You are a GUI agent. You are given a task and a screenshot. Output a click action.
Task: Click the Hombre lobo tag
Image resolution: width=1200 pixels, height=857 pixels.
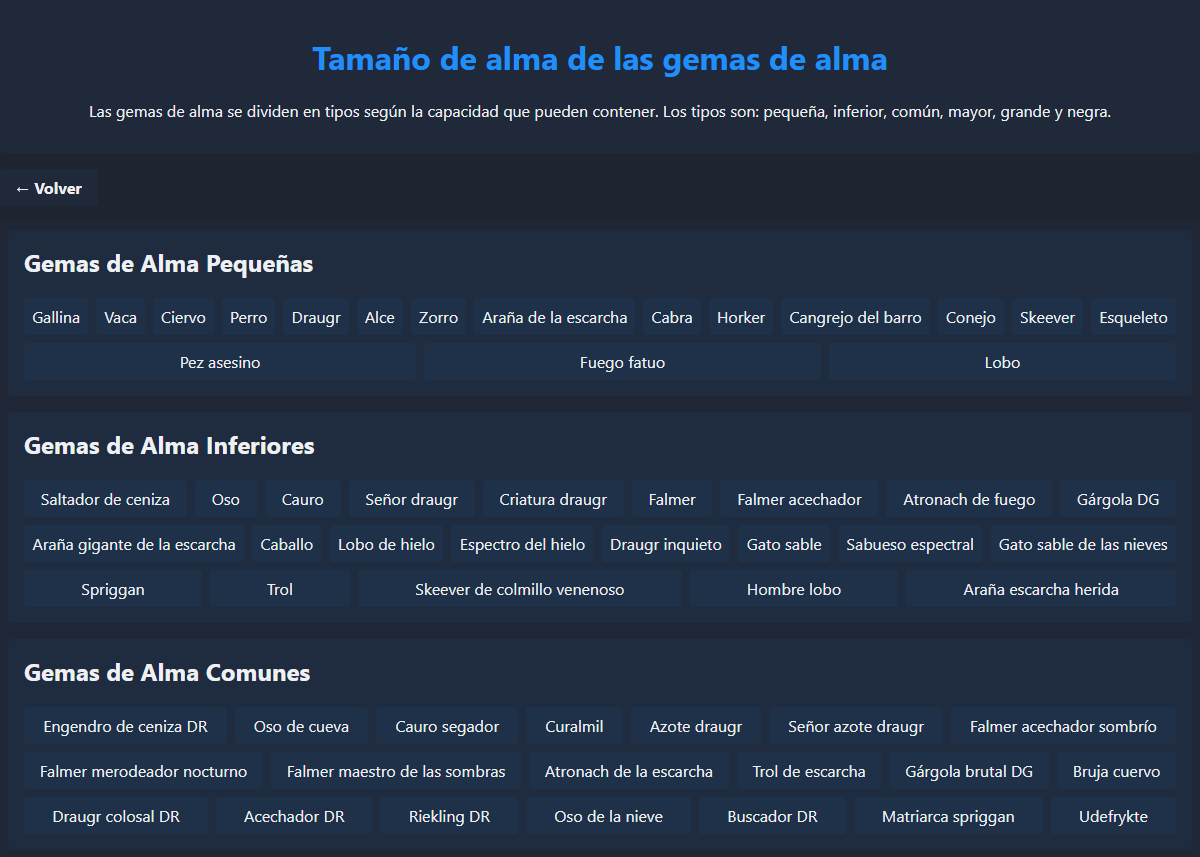pos(794,589)
